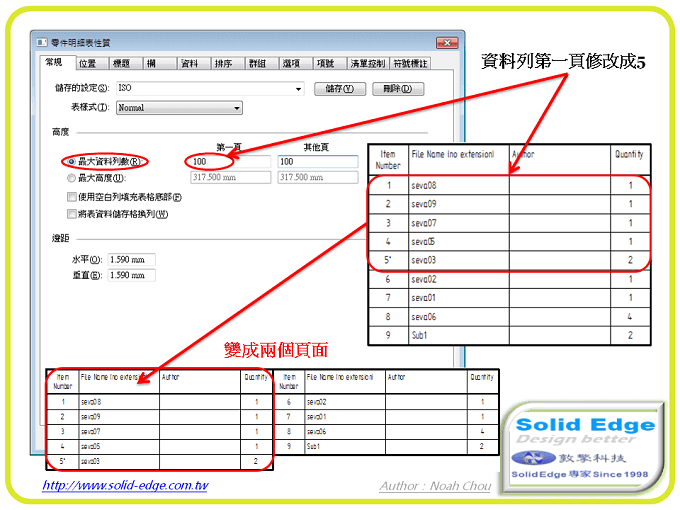Open the 群組 tab
The width and height of the screenshot is (680, 510).
coord(257,63)
